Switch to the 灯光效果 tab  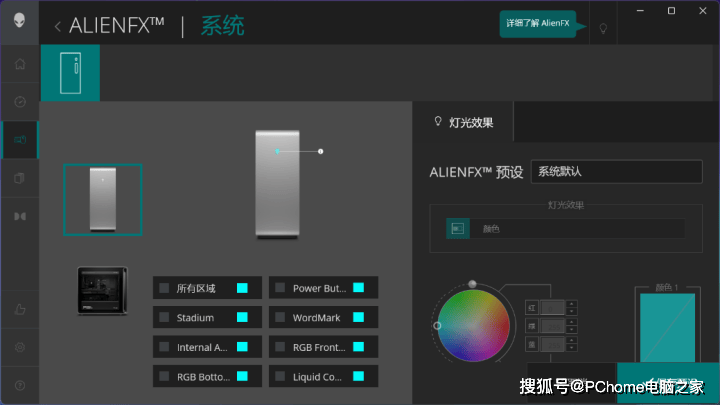(x=463, y=122)
